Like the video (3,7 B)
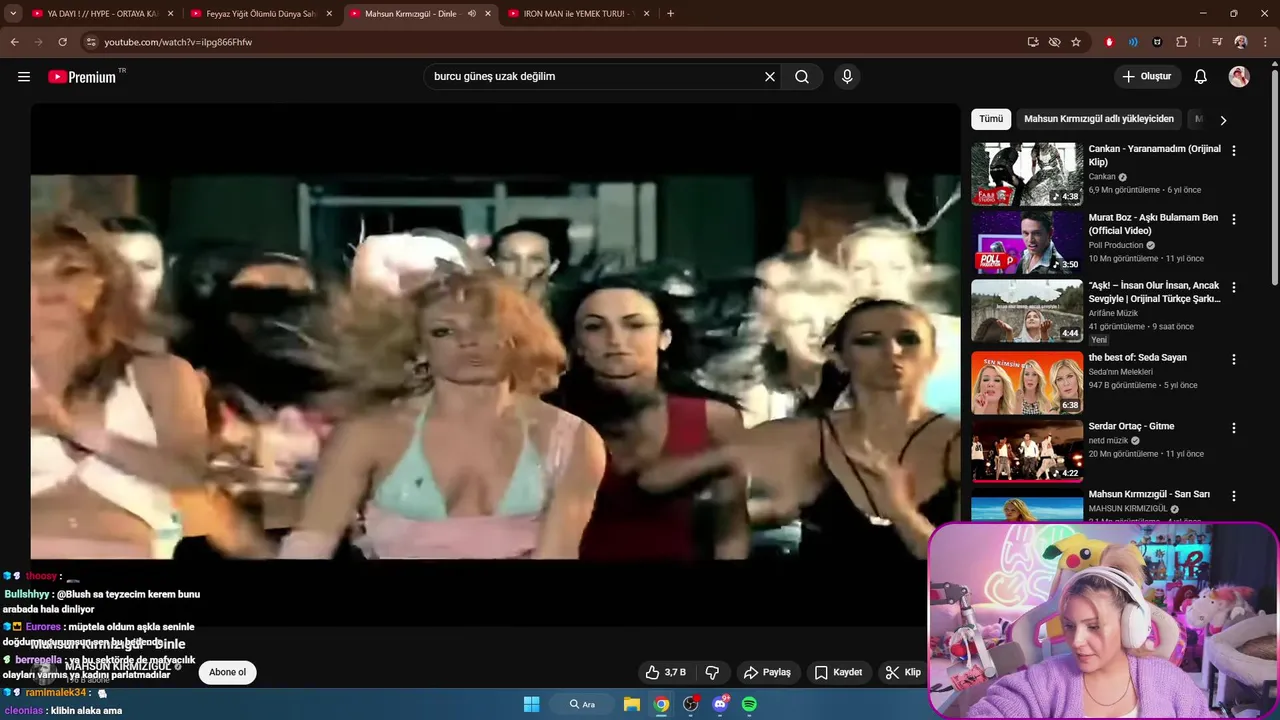 [x=666, y=672]
